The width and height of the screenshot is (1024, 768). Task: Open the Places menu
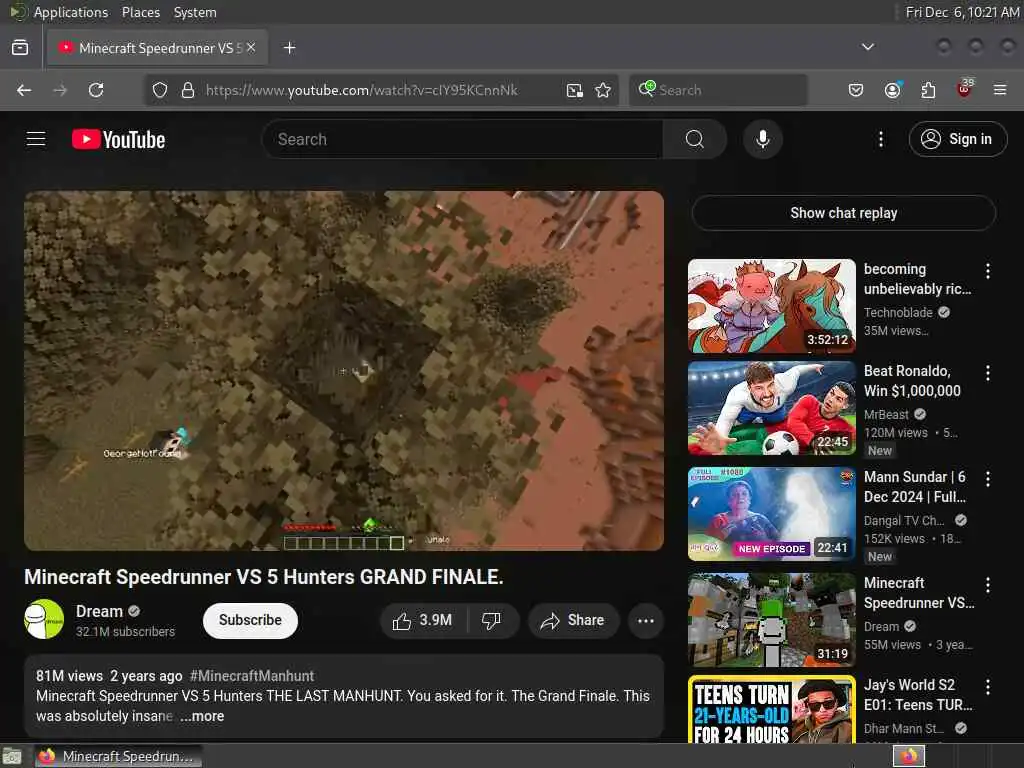click(141, 12)
